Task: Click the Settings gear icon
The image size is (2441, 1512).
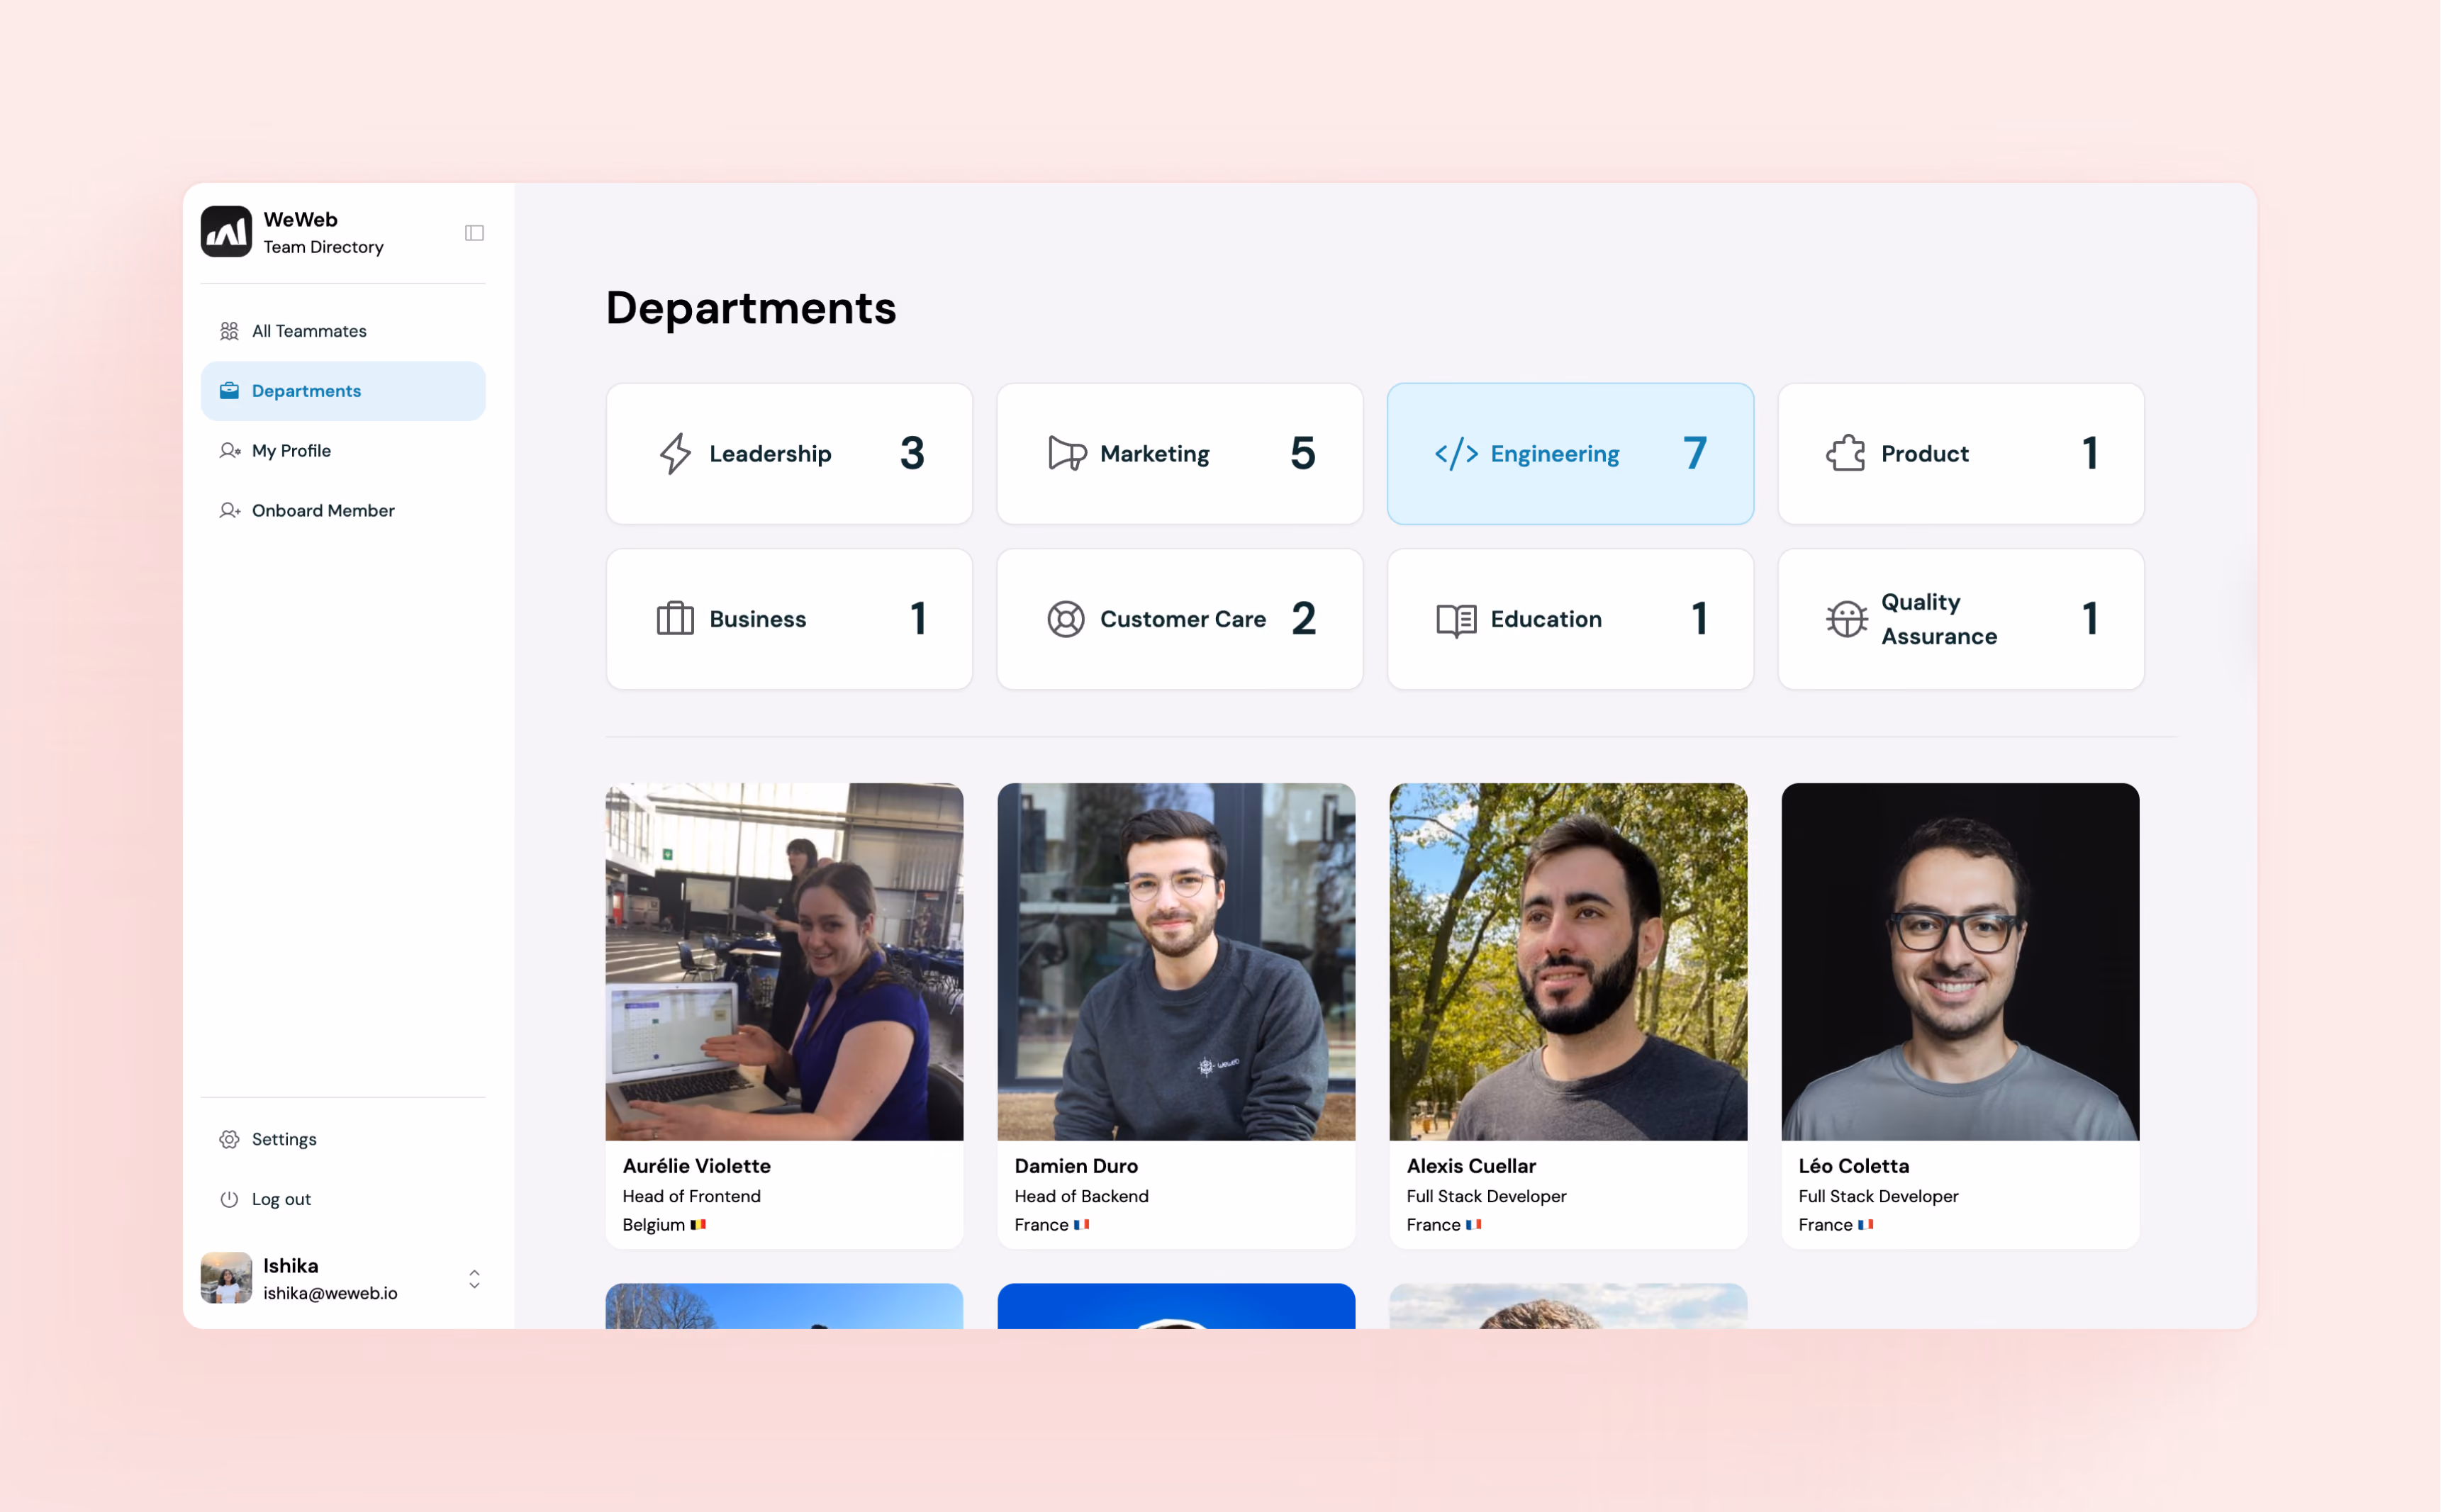Action: point(229,1139)
